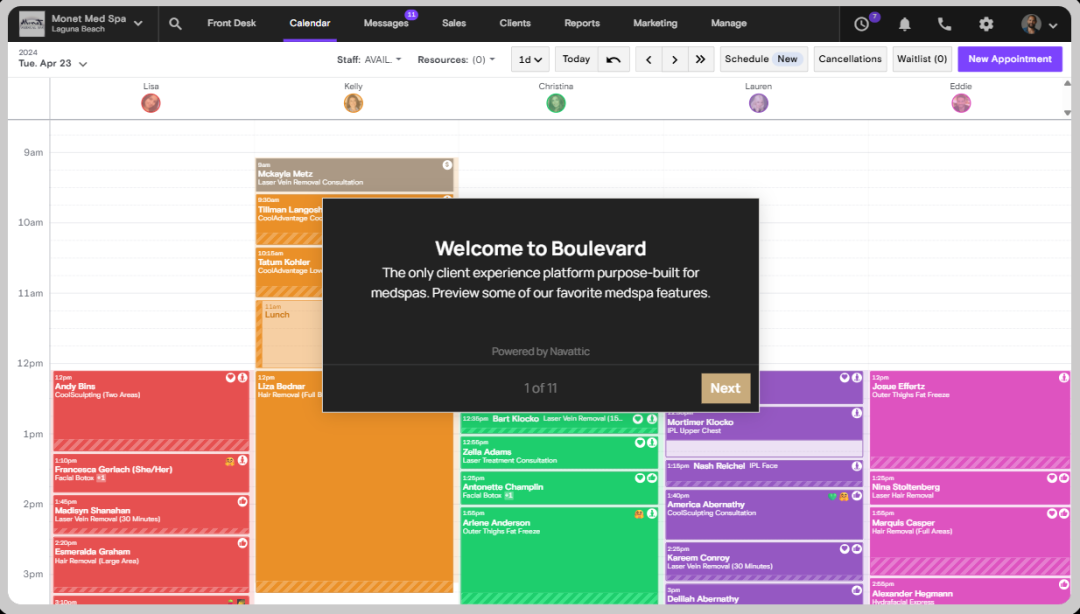This screenshot has height=614, width=1080.
Task: Open the Cancellations list
Action: [849, 59]
